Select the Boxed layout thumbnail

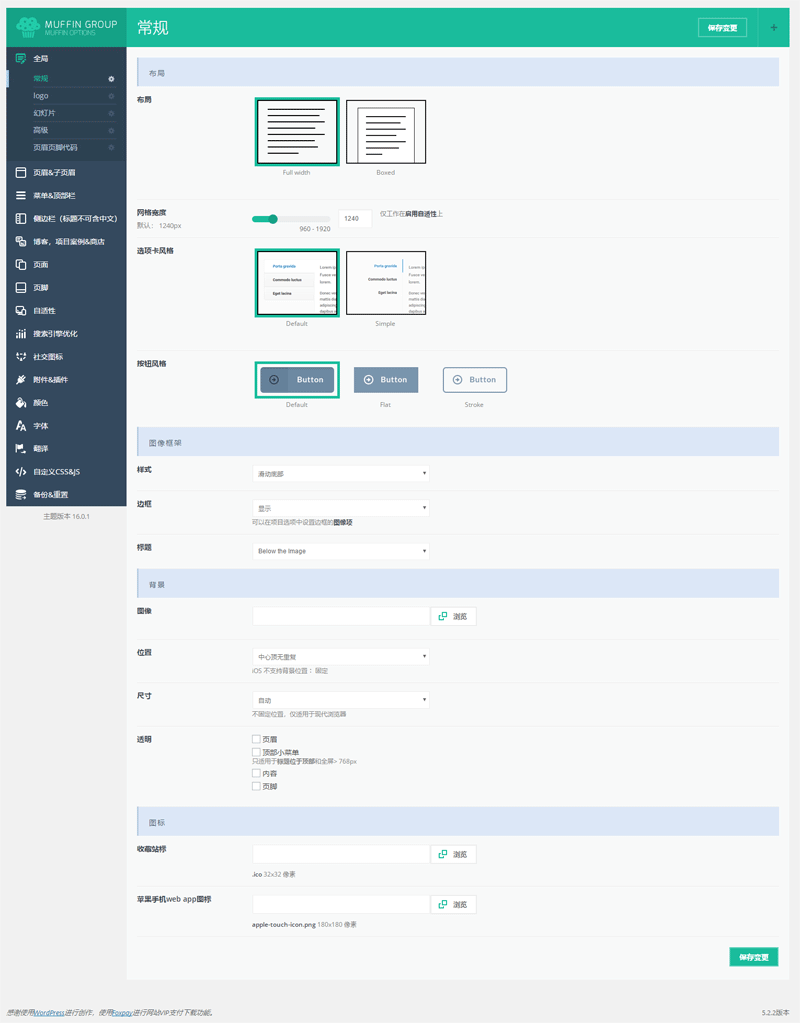pos(386,132)
